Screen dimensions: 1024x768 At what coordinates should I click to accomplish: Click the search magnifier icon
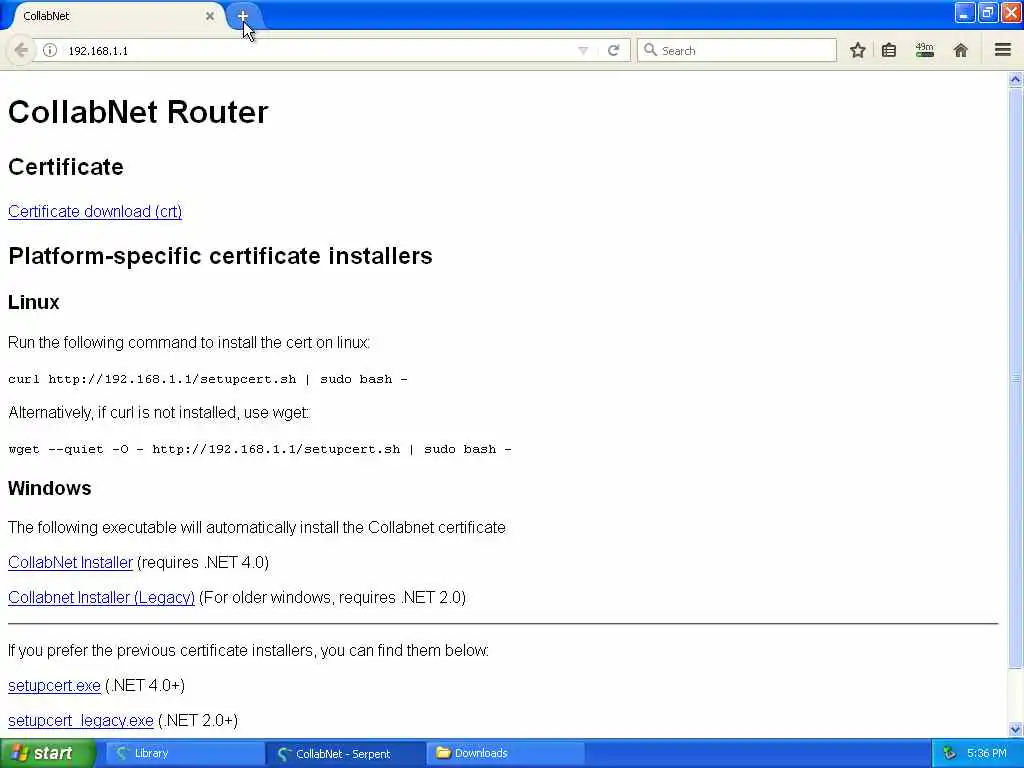click(650, 50)
